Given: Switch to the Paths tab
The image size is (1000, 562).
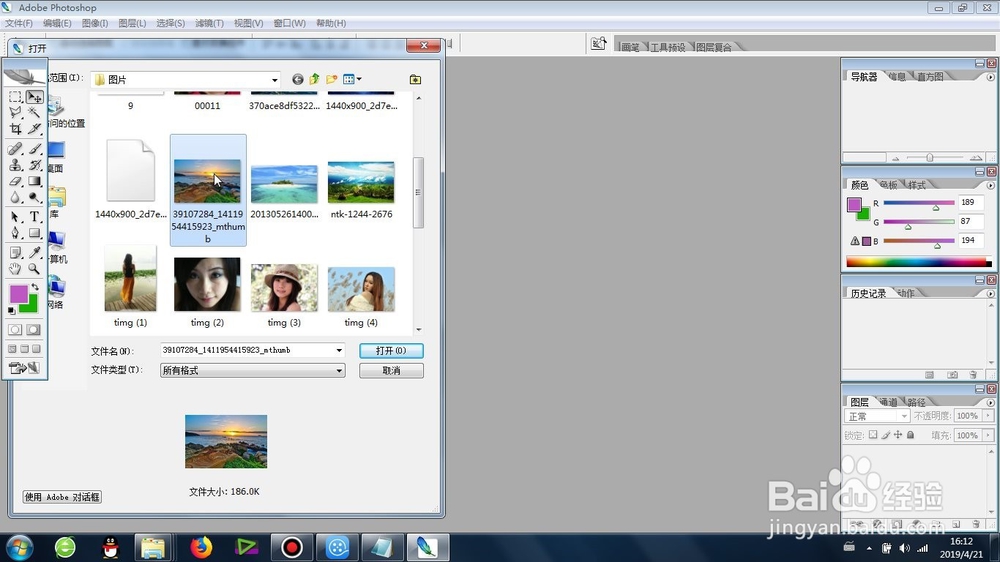Looking at the screenshot, I should click(916, 402).
